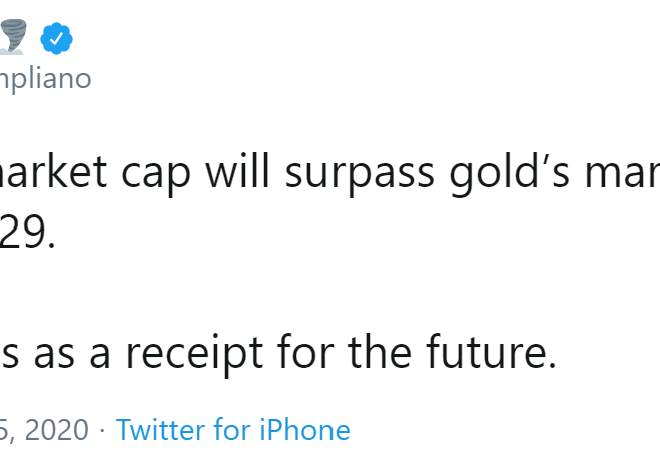660x454 pixels.
Task: Click the "29." text on the second line
Action: pos(27,233)
